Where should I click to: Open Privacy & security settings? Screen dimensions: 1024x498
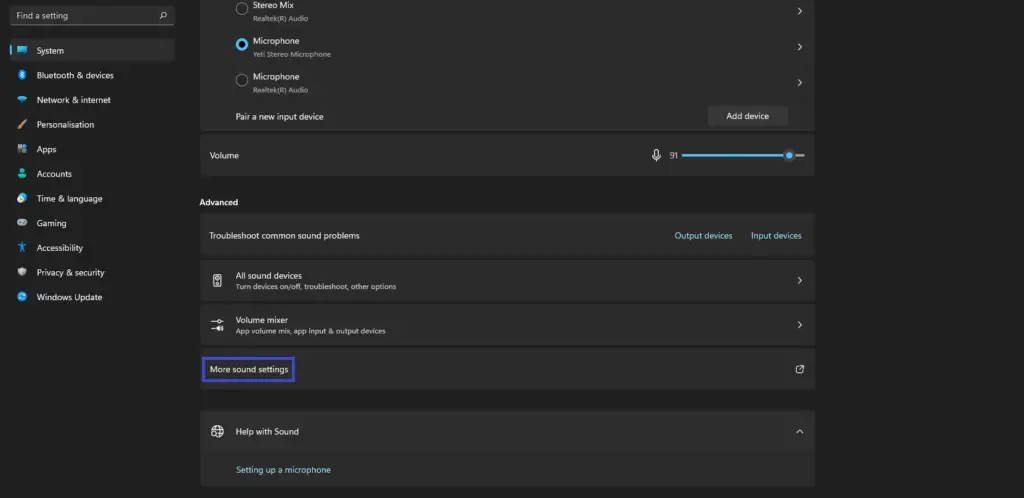[92, 272]
